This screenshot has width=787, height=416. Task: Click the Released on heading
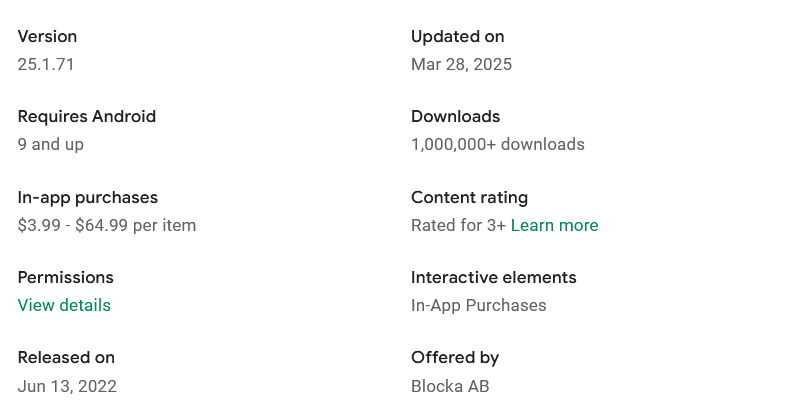point(66,357)
